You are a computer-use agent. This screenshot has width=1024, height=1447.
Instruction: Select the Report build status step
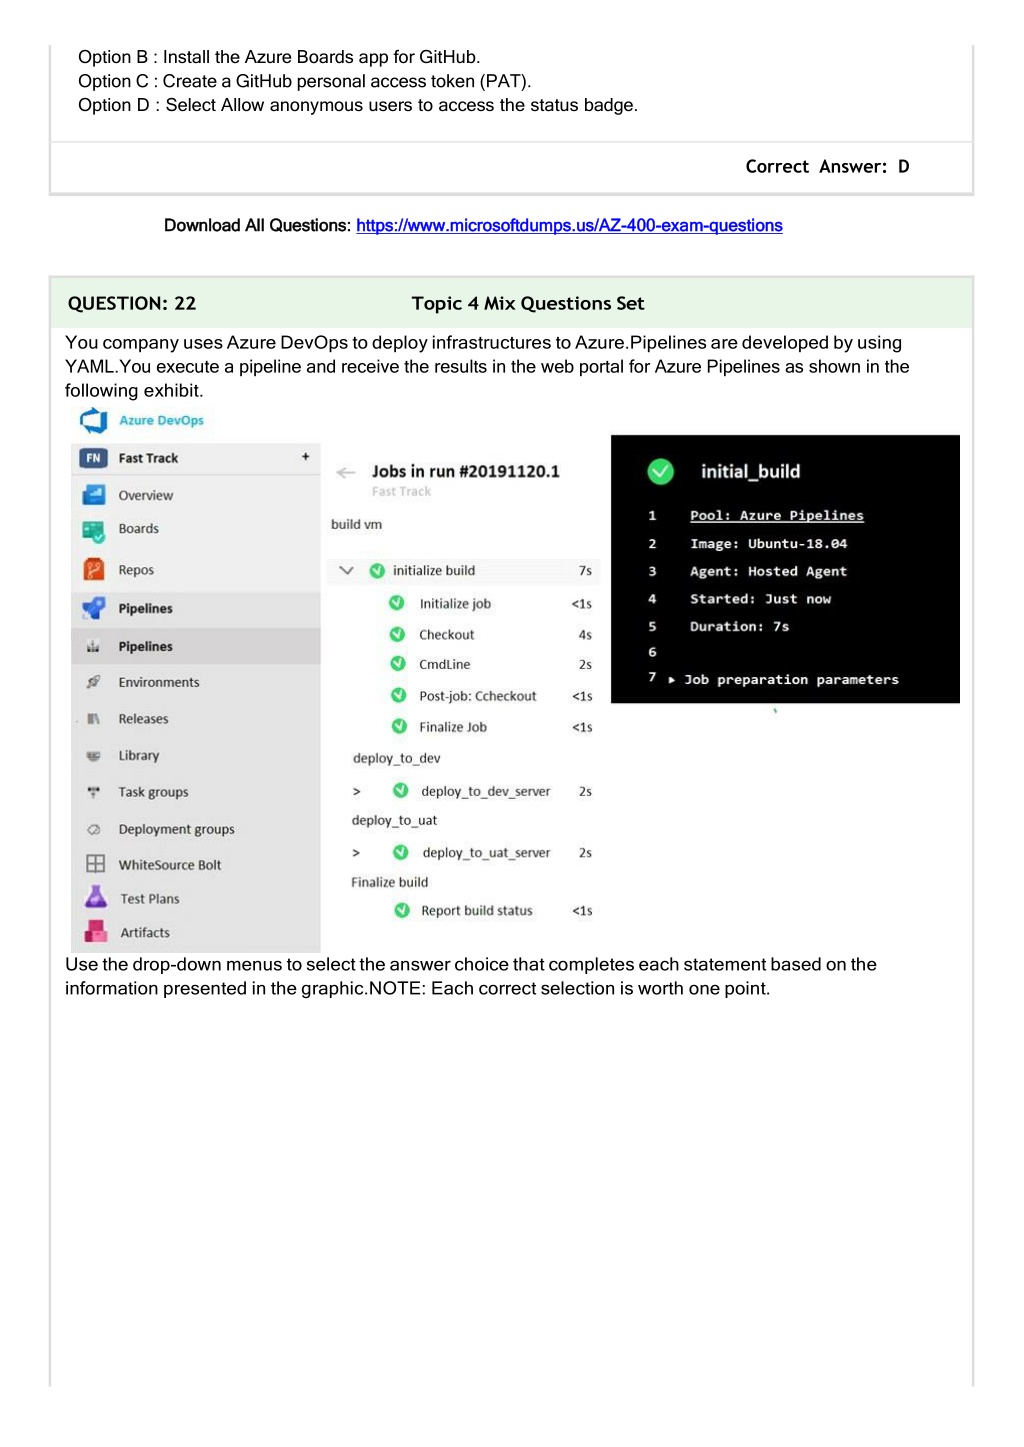point(495,911)
